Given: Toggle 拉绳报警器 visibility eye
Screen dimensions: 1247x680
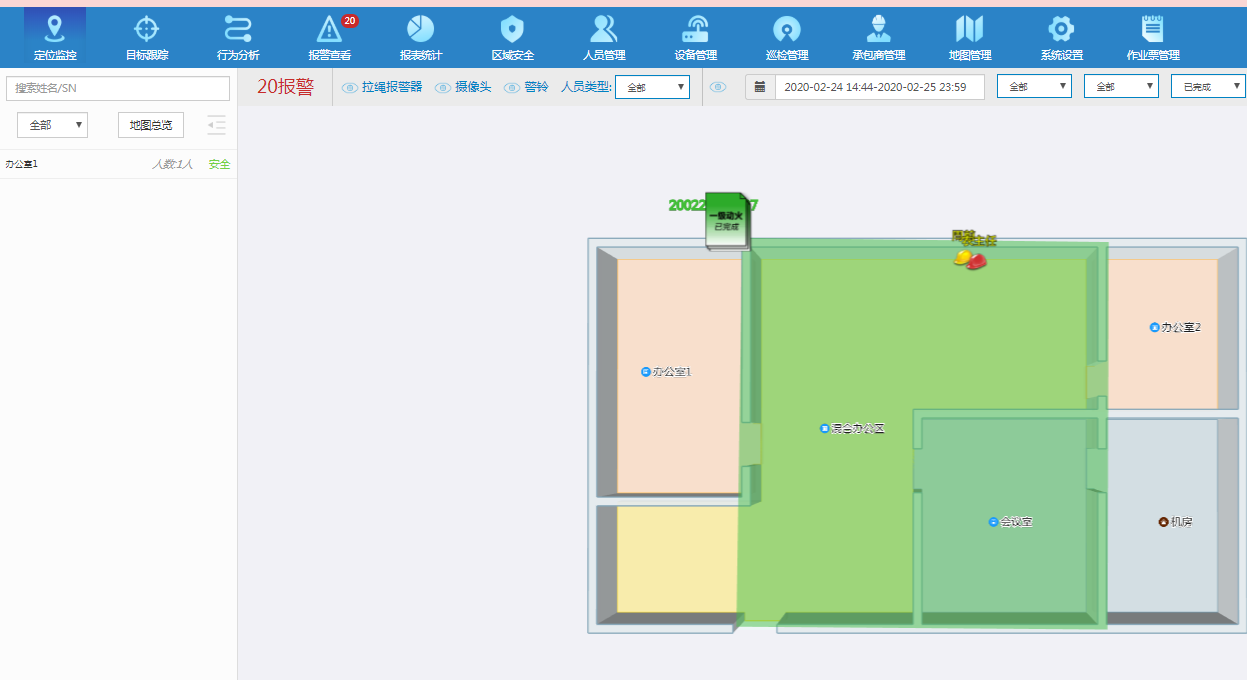Looking at the screenshot, I should click(x=350, y=88).
